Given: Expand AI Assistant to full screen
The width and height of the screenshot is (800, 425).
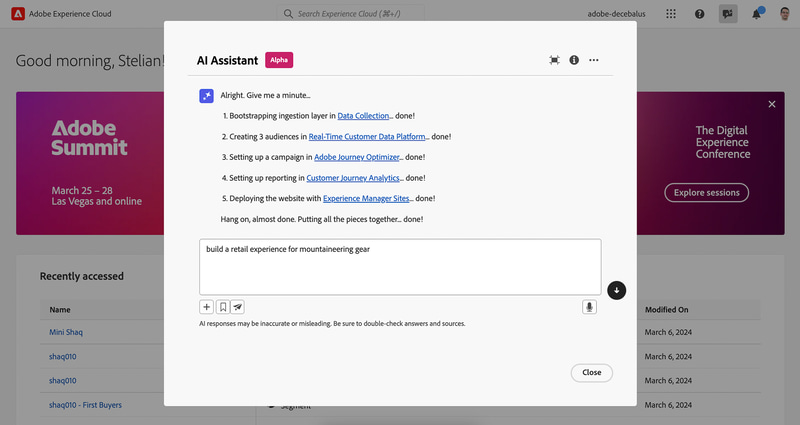Looking at the screenshot, I should 555,60.
